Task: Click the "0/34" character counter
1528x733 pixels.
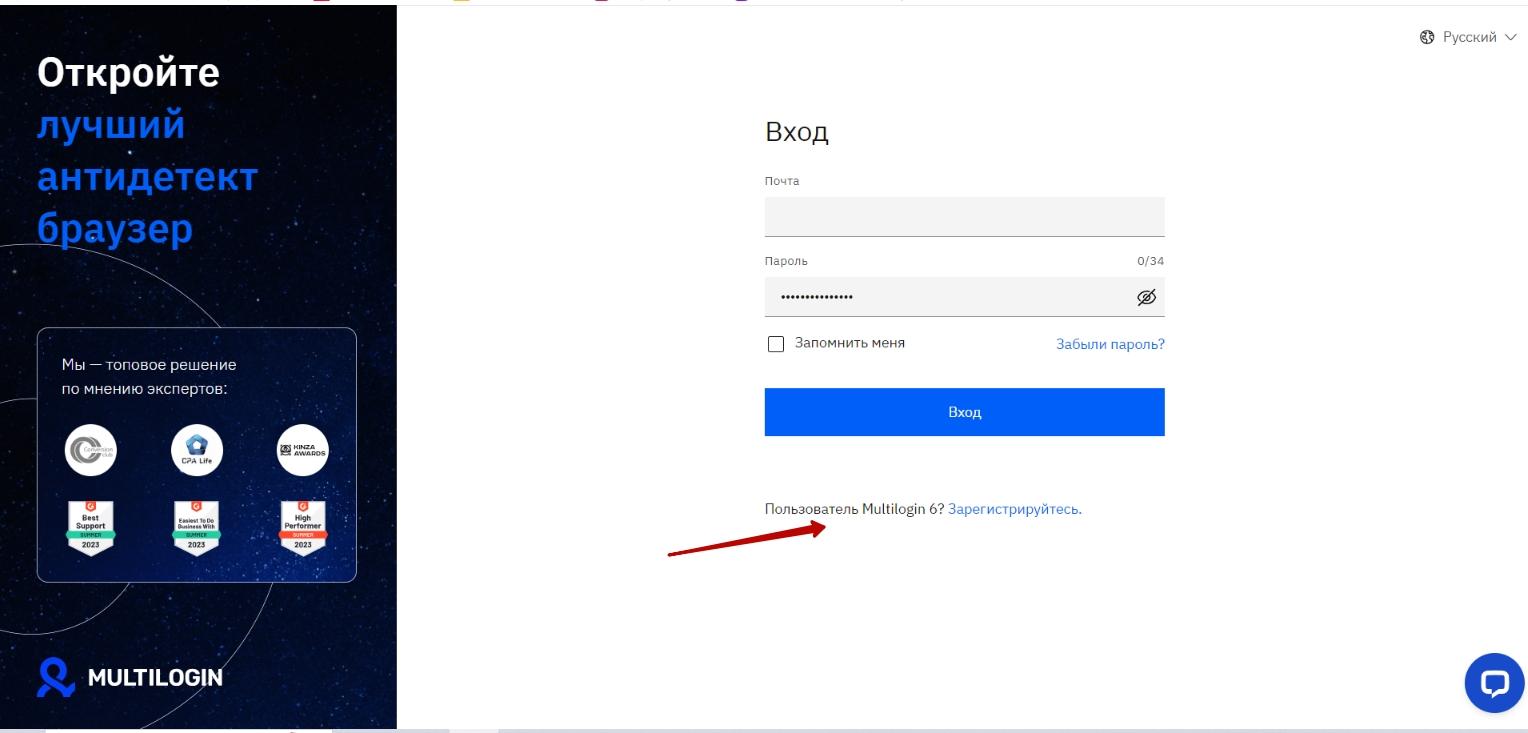Action: (x=1150, y=261)
